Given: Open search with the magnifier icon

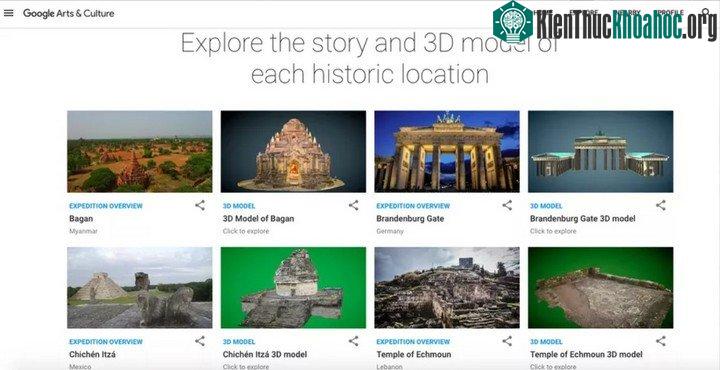Looking at the screenshot, I should [706, 13].
